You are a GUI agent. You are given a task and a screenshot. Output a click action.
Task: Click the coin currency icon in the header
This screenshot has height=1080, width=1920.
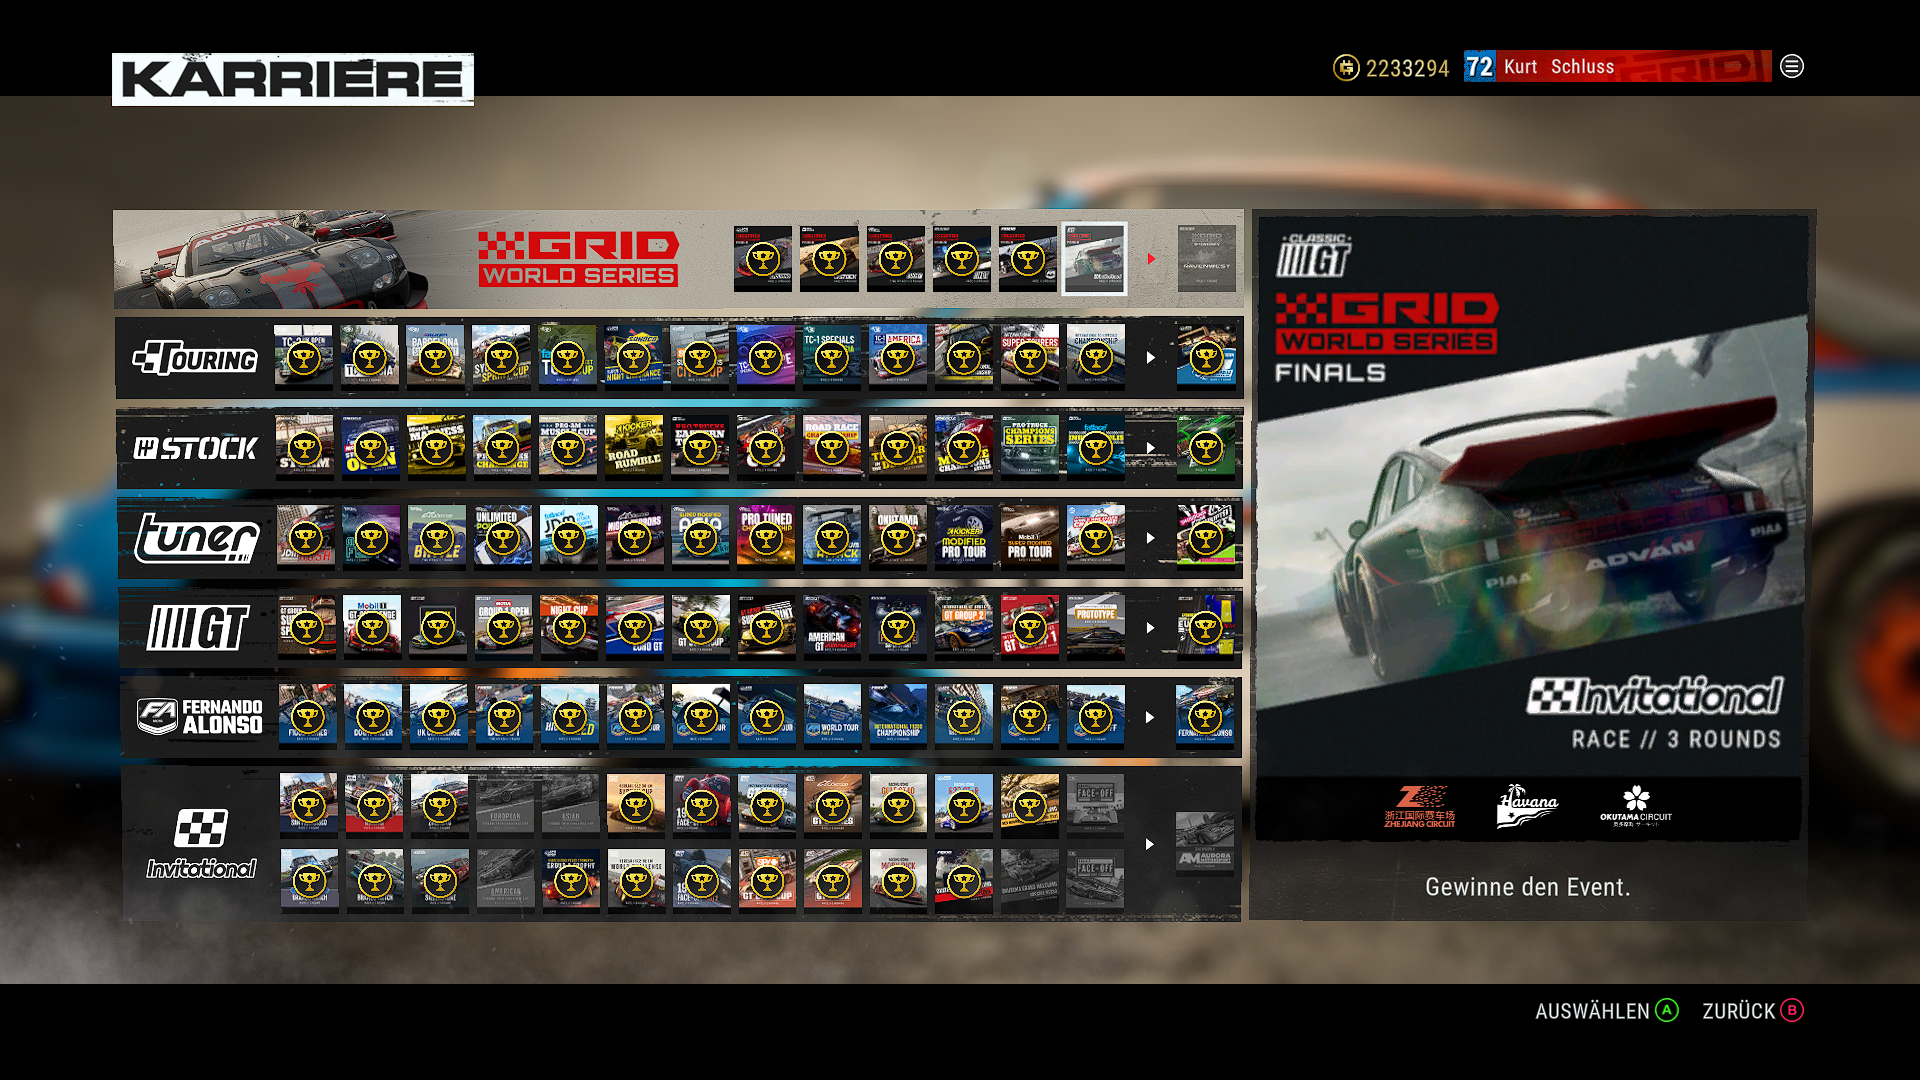pyautogui.click(x=1345, y=67)
